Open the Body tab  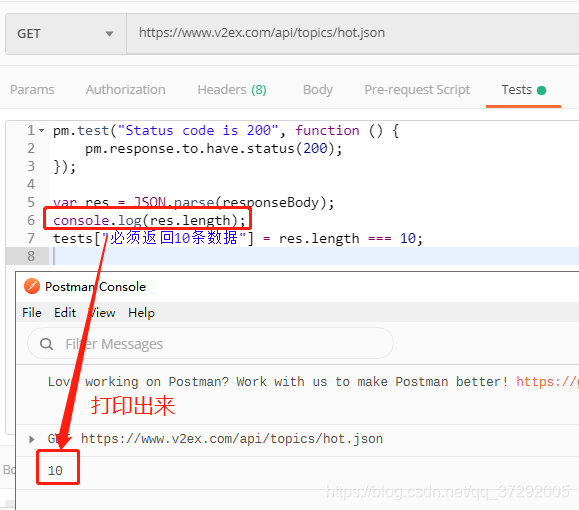(x=318, y=90)
